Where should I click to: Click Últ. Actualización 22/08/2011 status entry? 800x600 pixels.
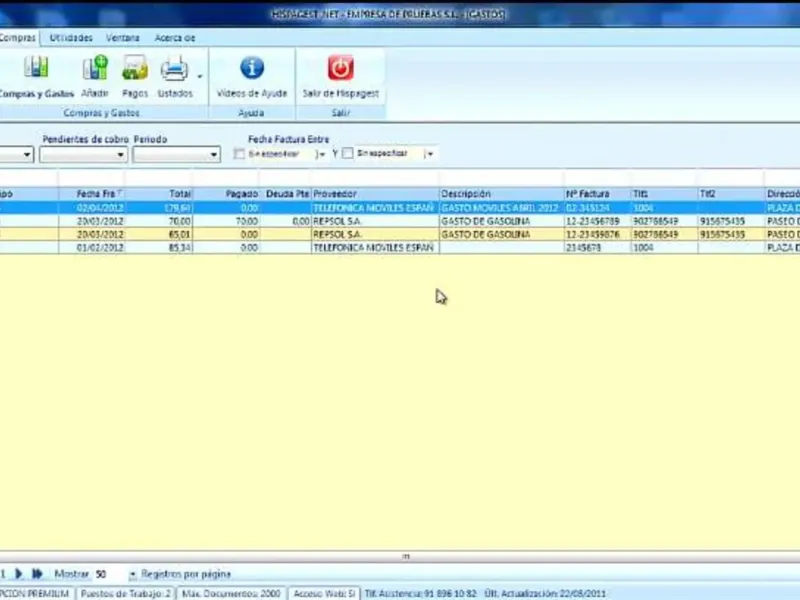[545, 593]
